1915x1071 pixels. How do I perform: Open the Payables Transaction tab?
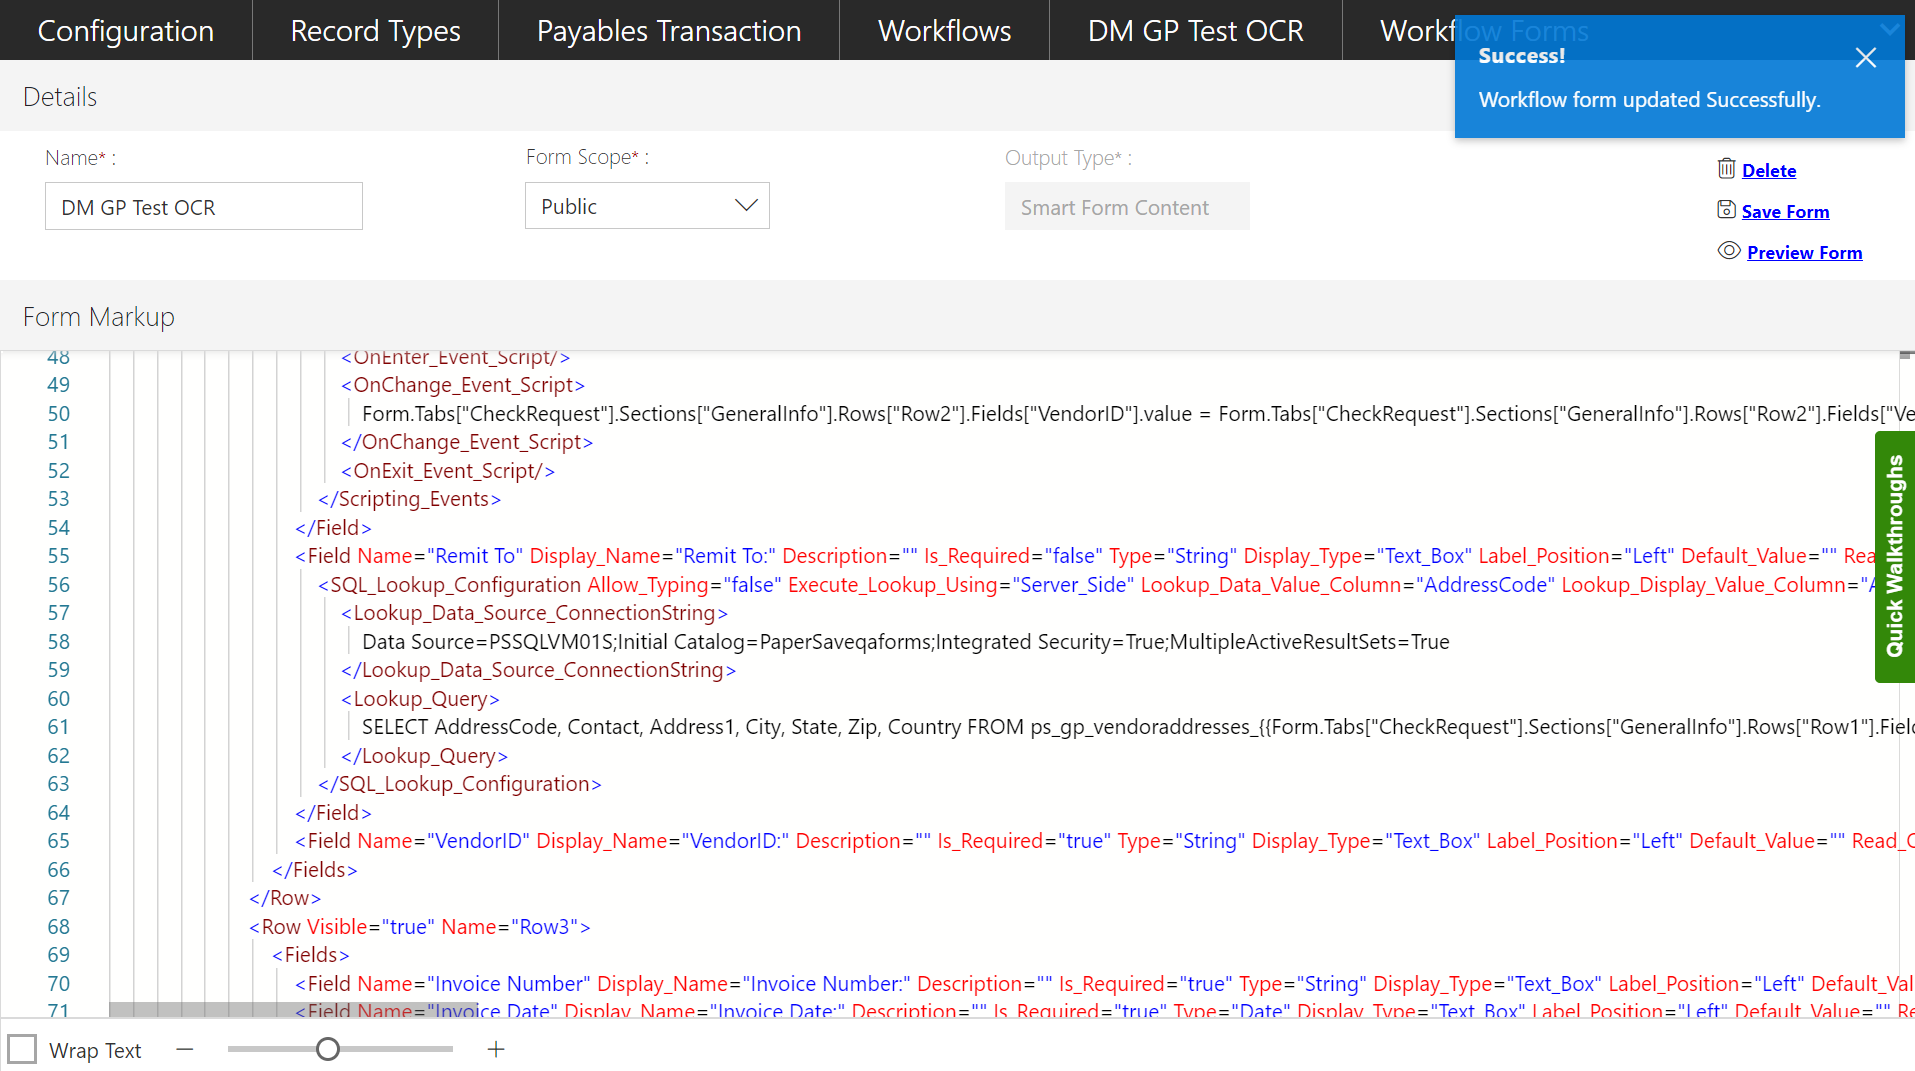pyautogui.click(x=669, y=30)
